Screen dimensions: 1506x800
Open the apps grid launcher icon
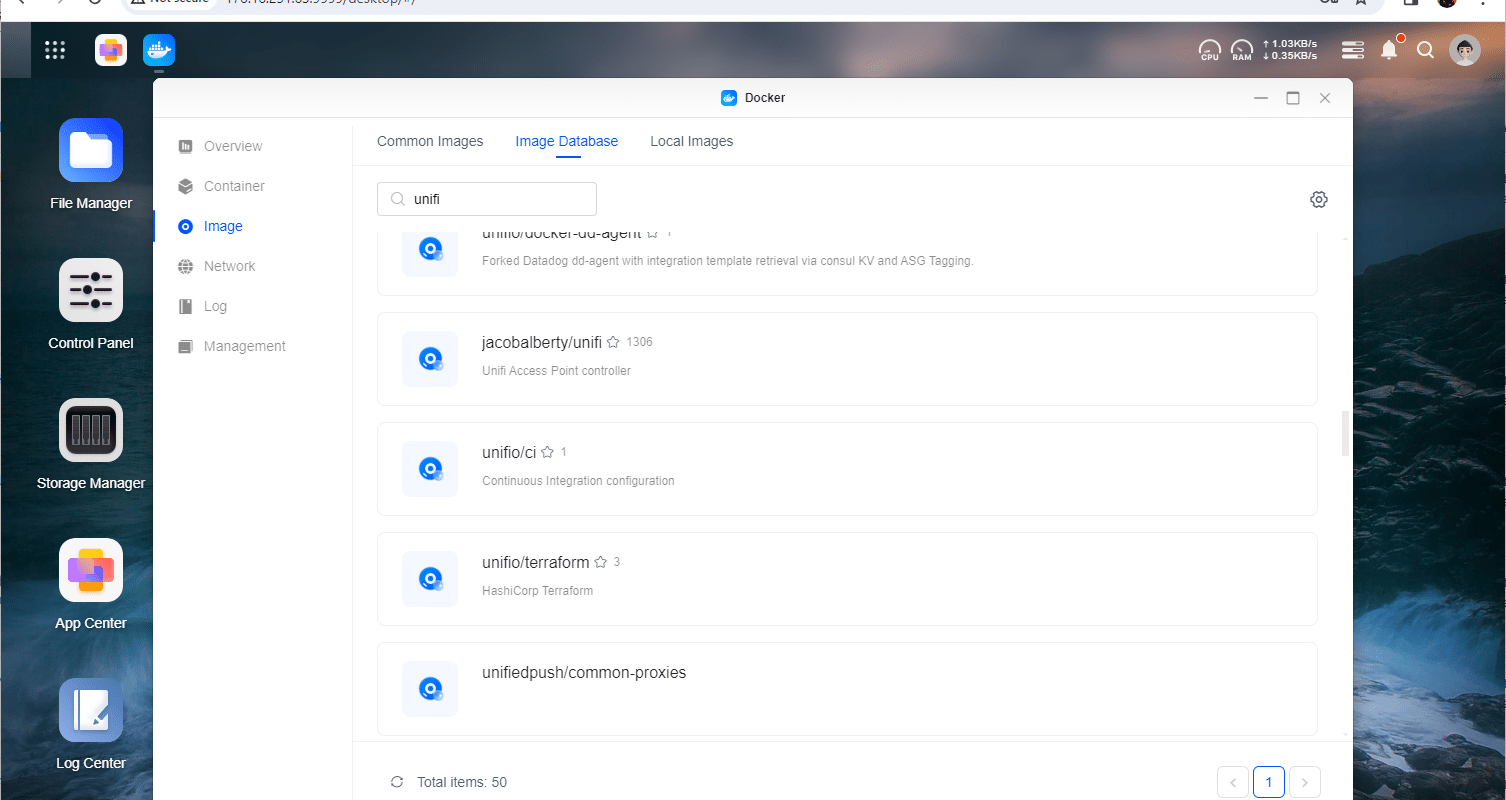point(55,50)
